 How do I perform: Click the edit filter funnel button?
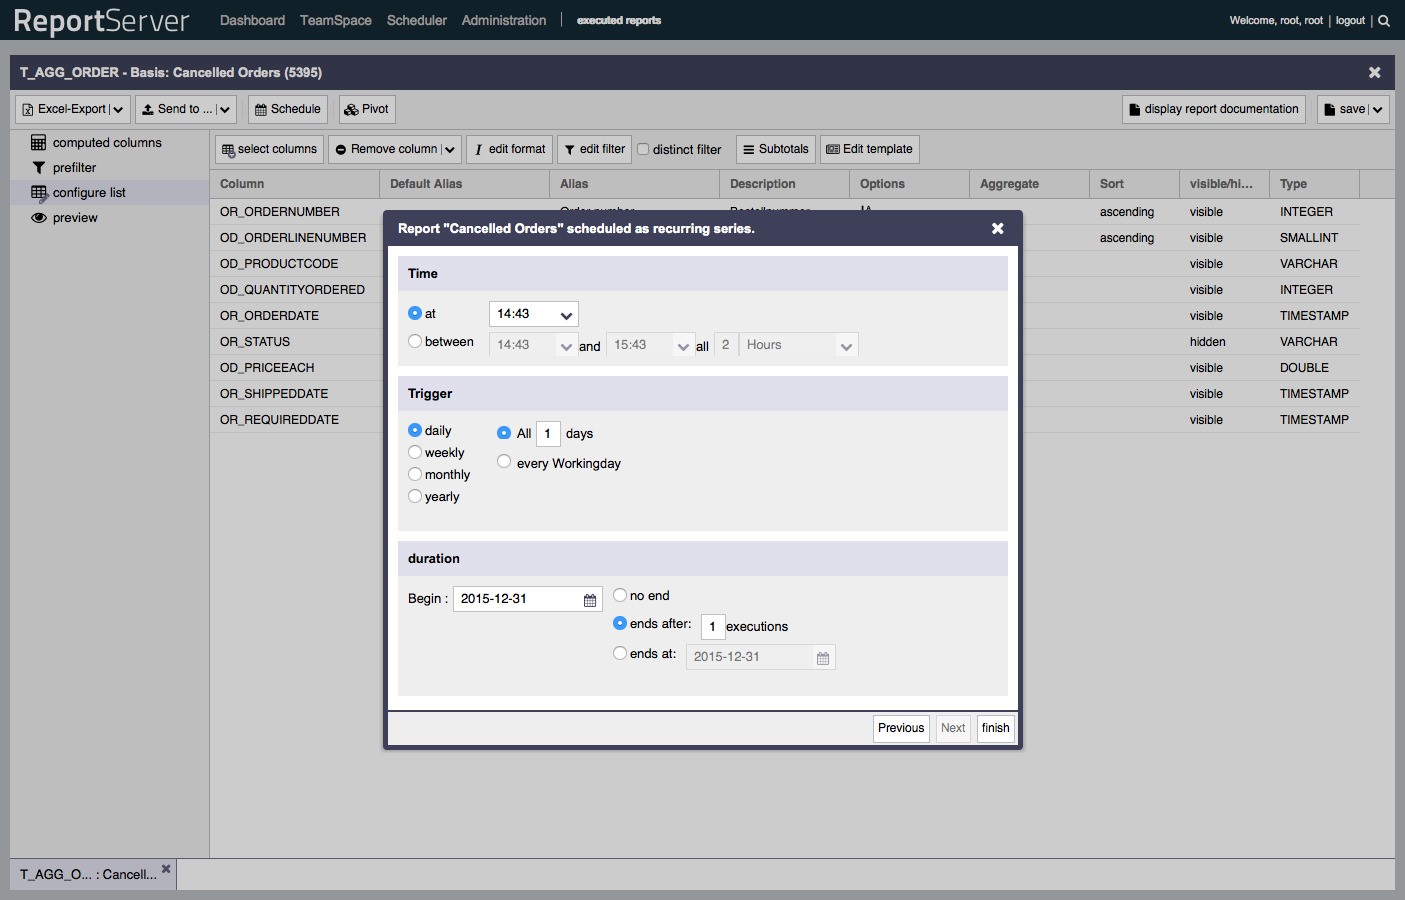(594, 149)
